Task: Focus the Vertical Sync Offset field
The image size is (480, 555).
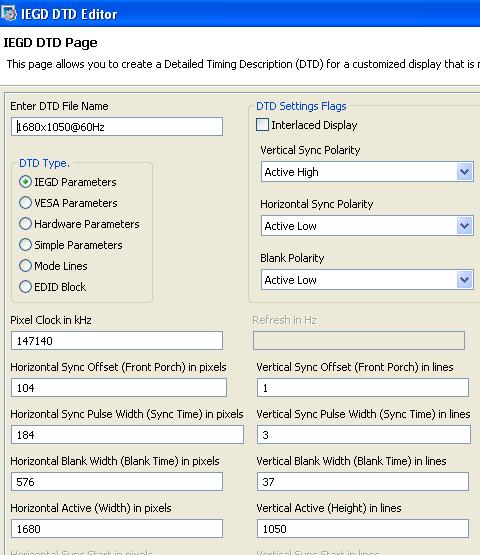Action: click(363, 388)
